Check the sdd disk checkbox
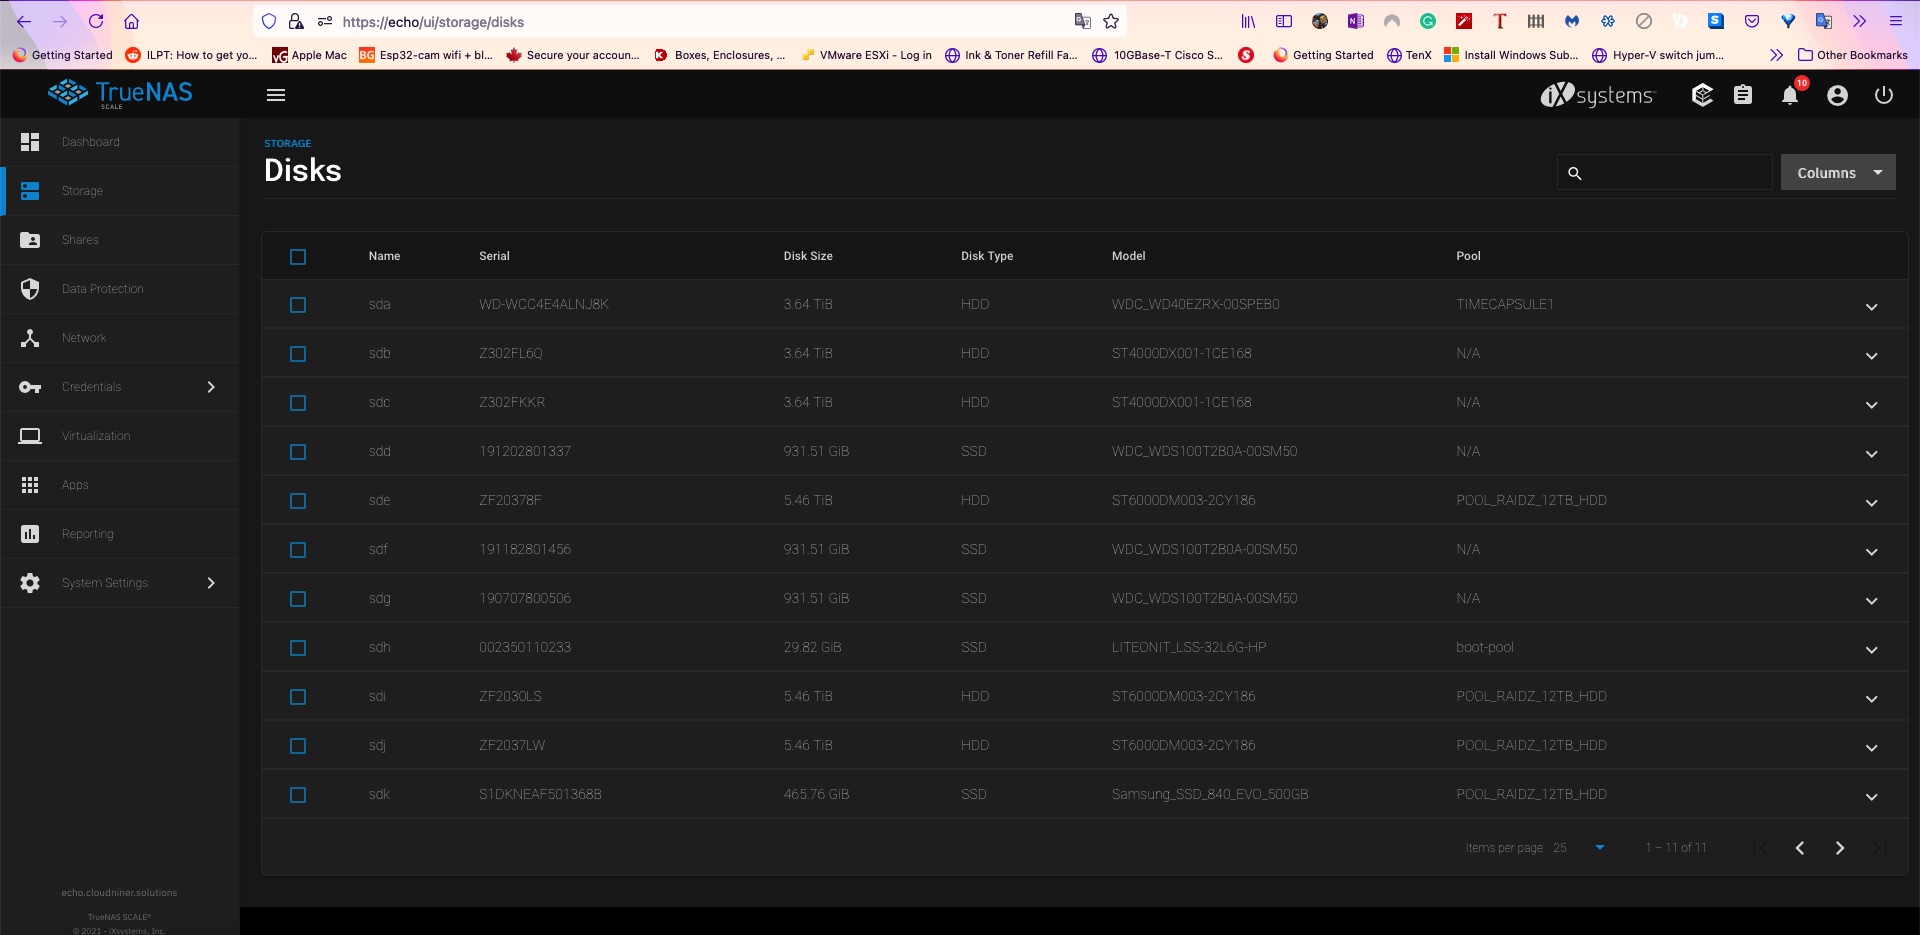 point(298,452)
